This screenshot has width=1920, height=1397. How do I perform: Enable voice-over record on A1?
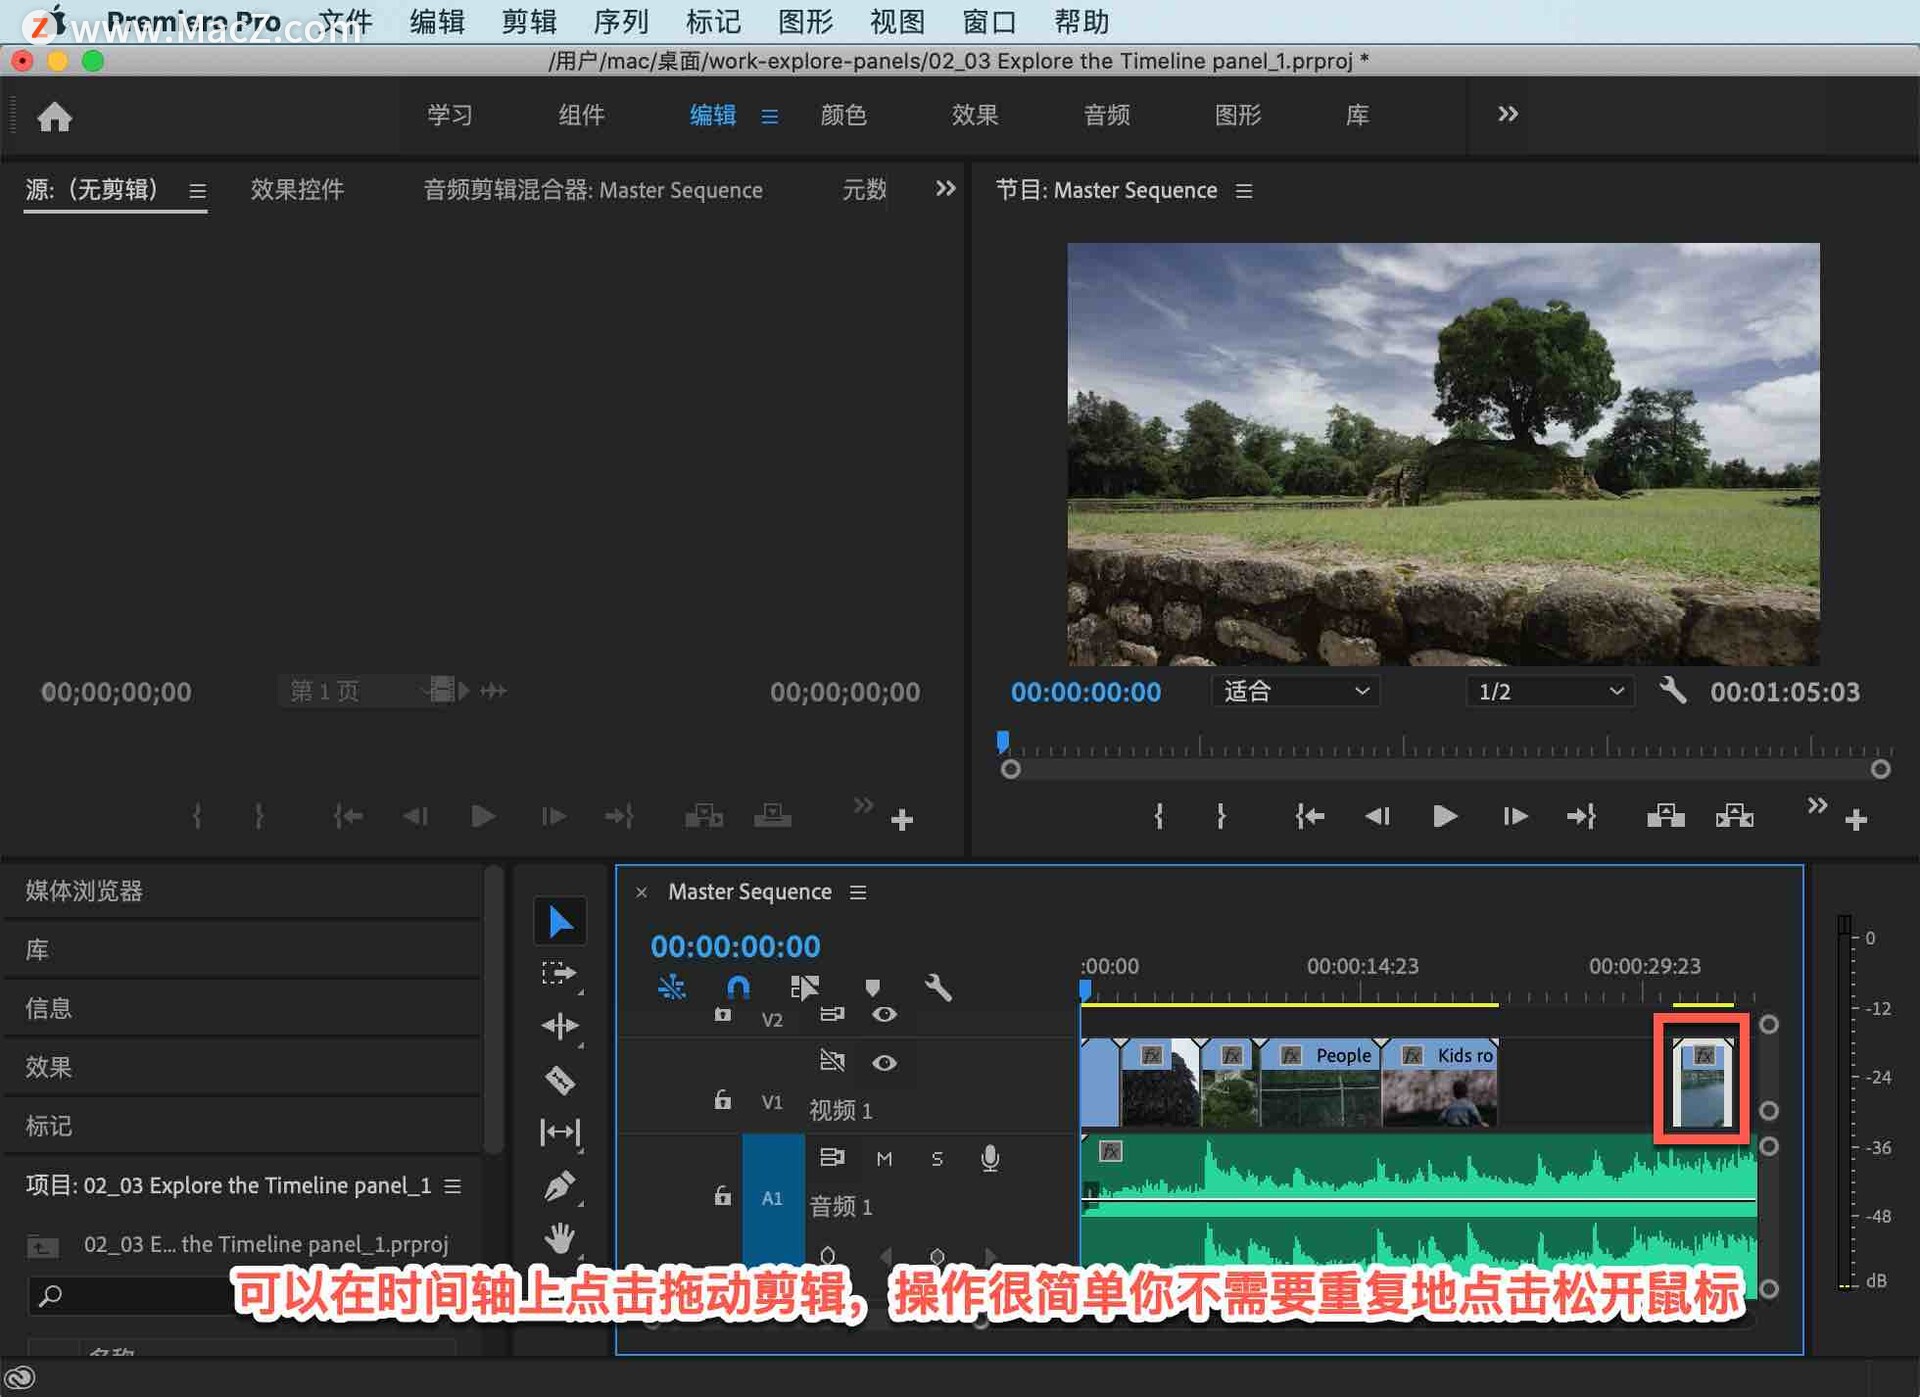[x=990, y=1158]
